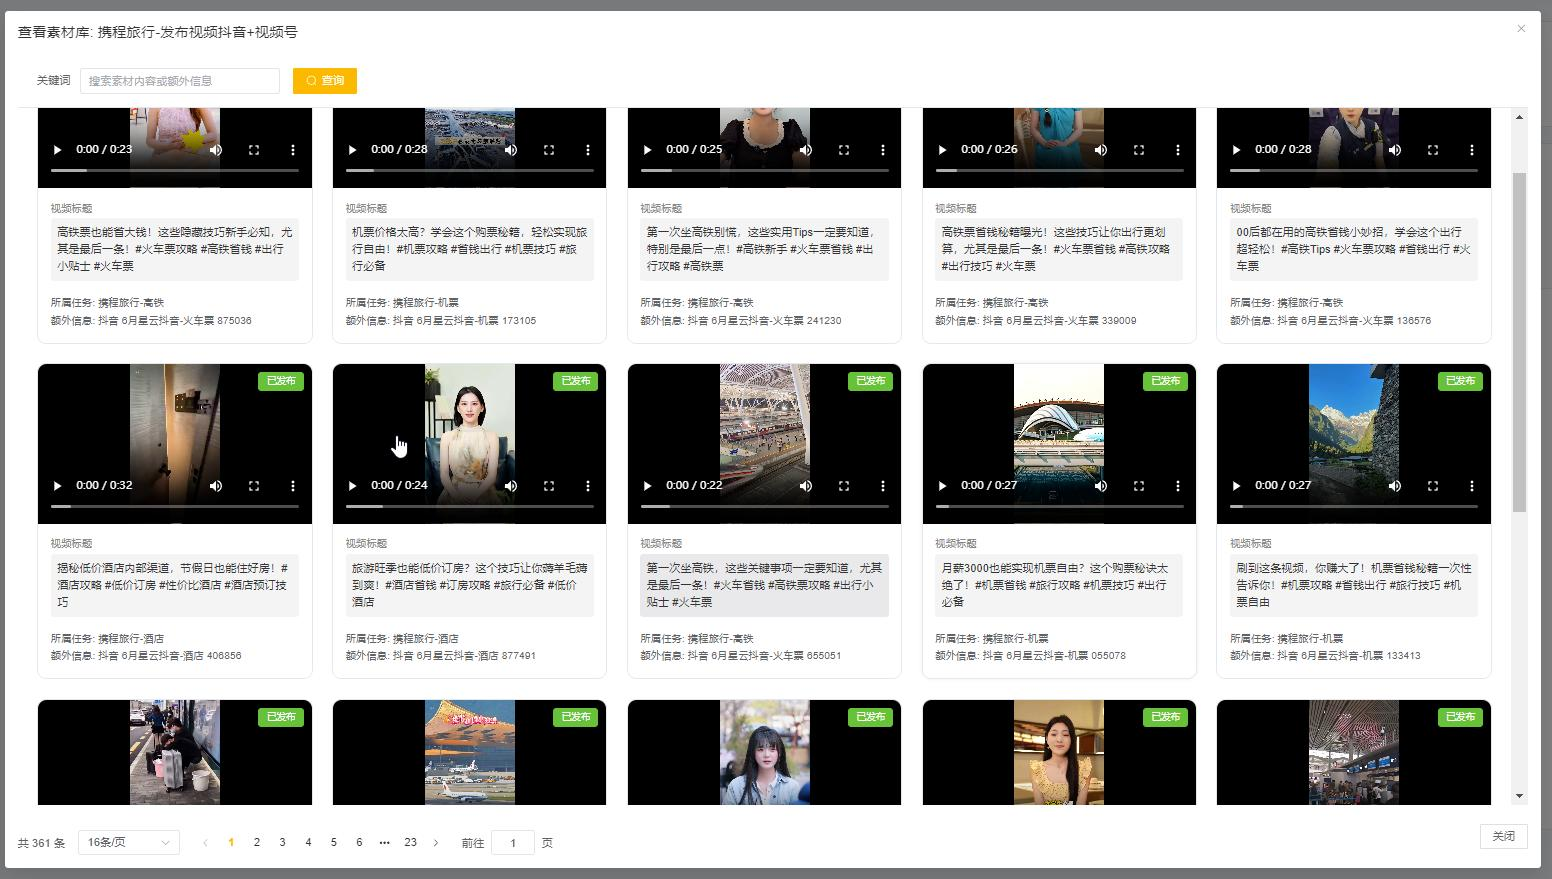1552x879 pixels.
Task: Open more options on the 0:32 video
Action: click(293, 486)
